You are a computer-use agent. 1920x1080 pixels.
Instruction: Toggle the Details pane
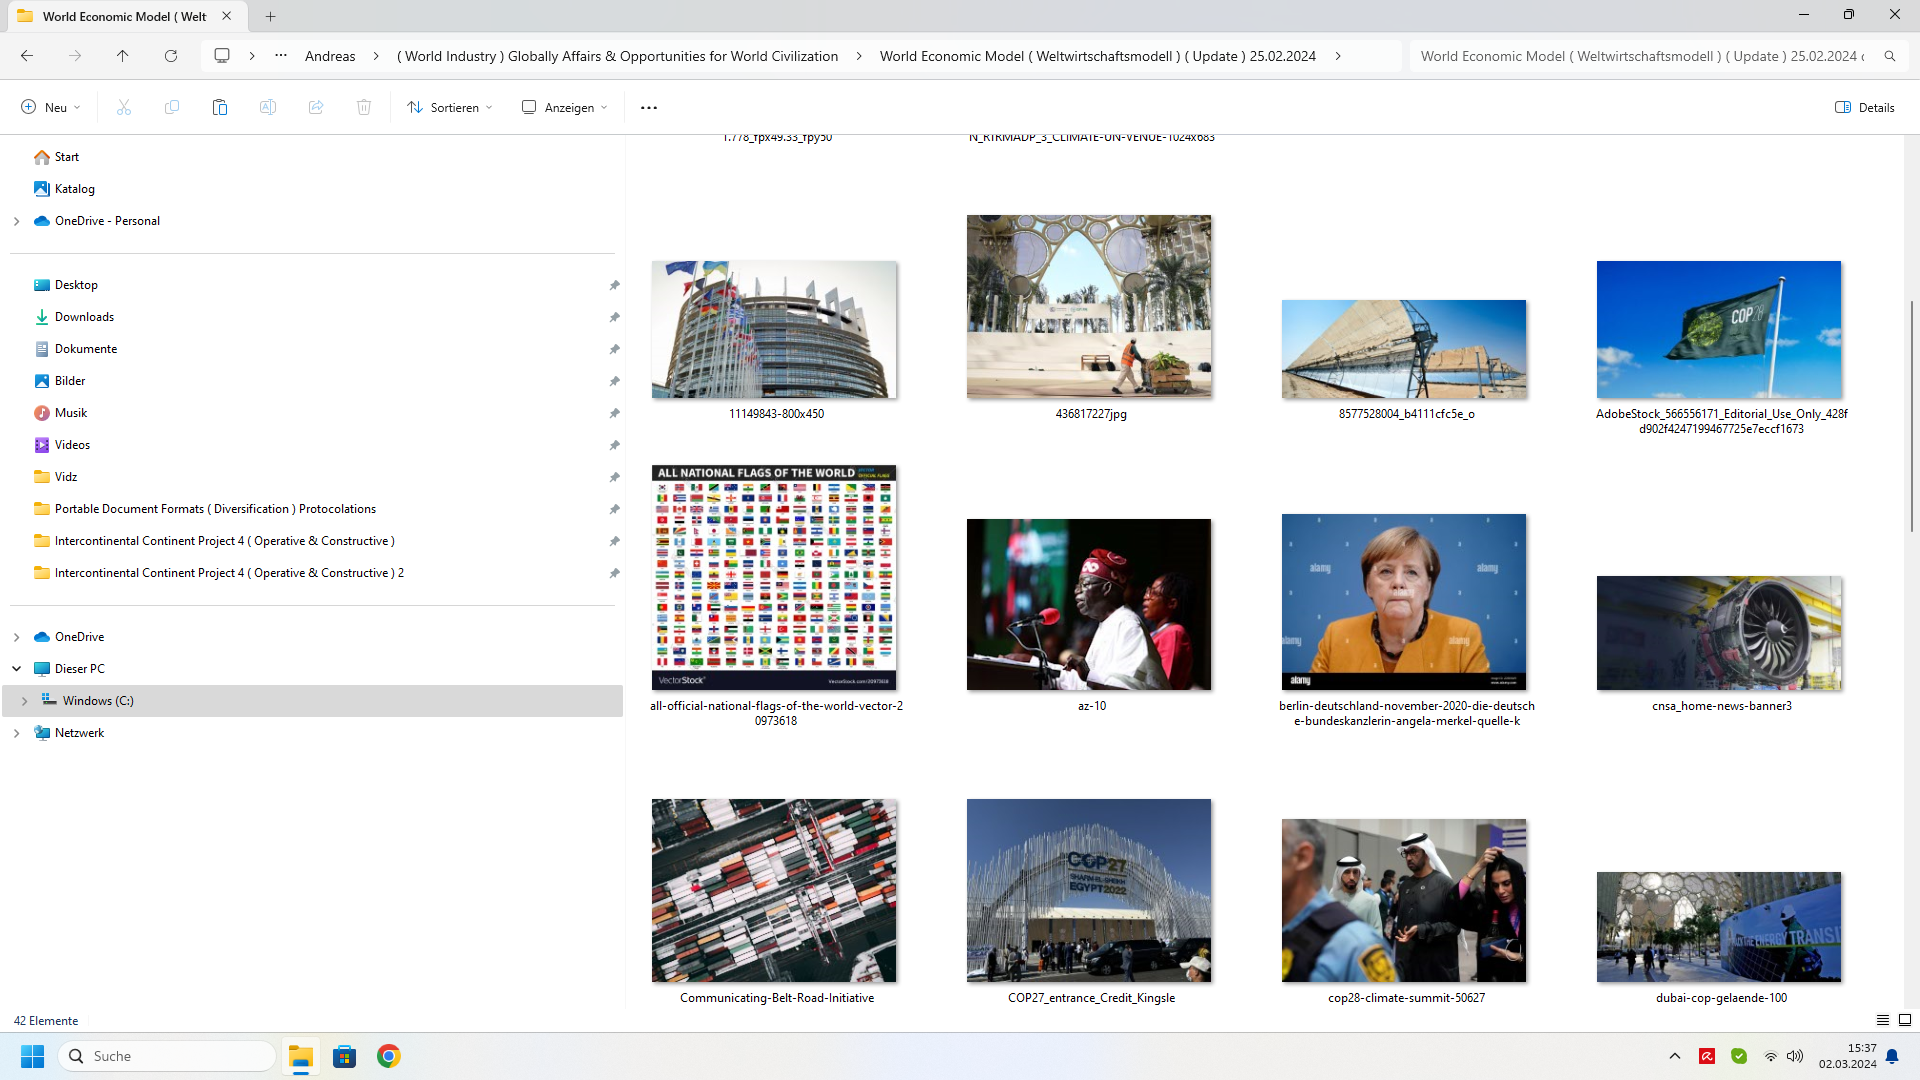coord(1865,107)
